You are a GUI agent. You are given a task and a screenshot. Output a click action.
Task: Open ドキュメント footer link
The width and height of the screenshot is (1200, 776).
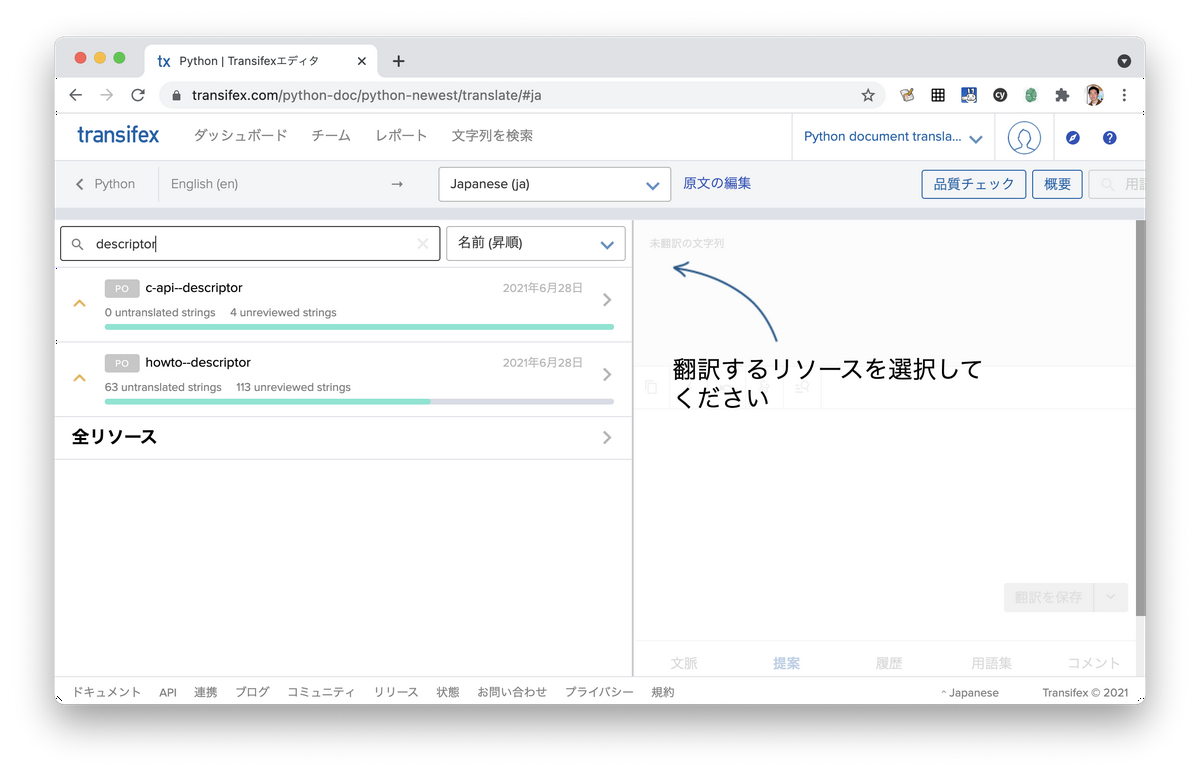(106, 692)
